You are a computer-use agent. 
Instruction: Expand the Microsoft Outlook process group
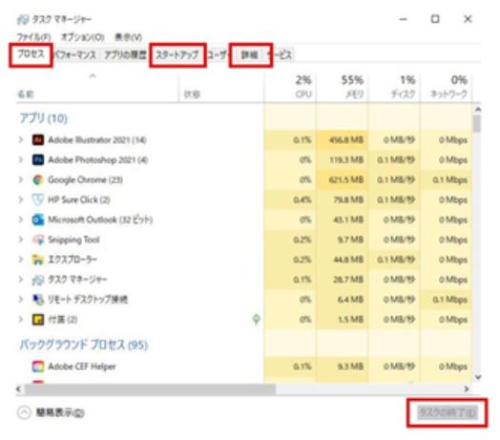pyautogui.click(x=21, y=220)
